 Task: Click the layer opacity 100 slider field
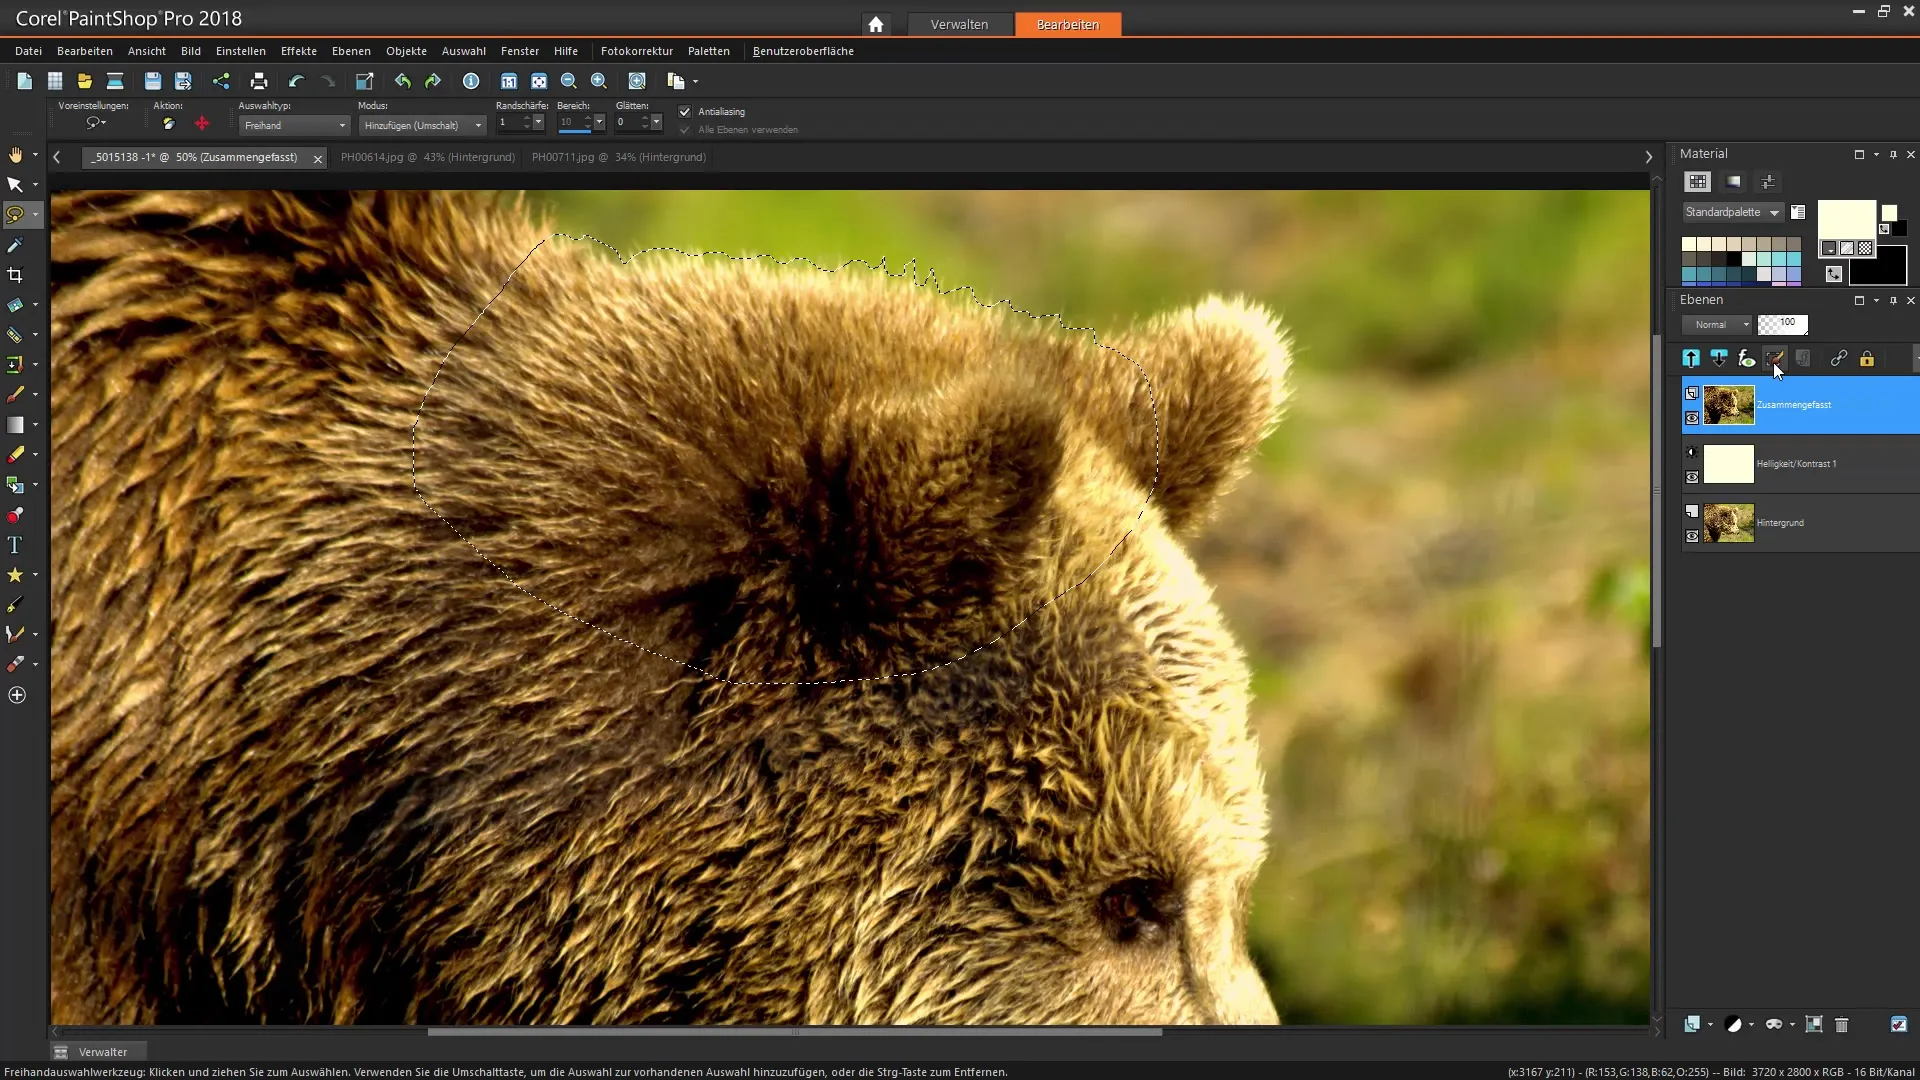(x=1783, y=324)
